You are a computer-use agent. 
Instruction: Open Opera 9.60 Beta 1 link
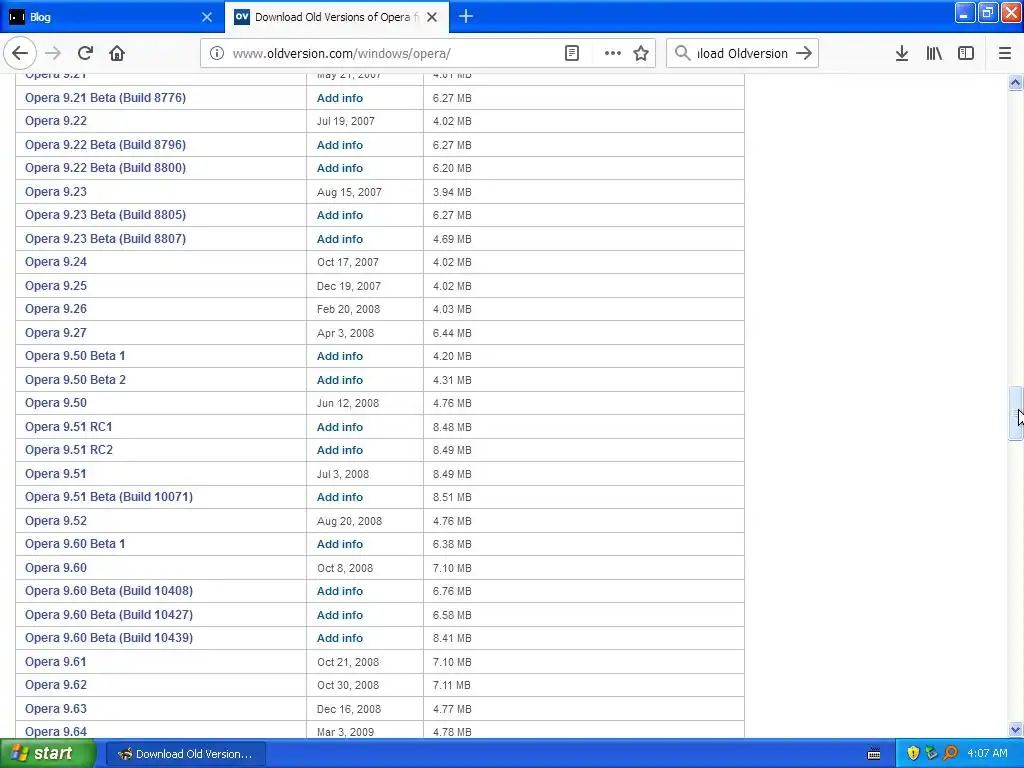(75, 544)
